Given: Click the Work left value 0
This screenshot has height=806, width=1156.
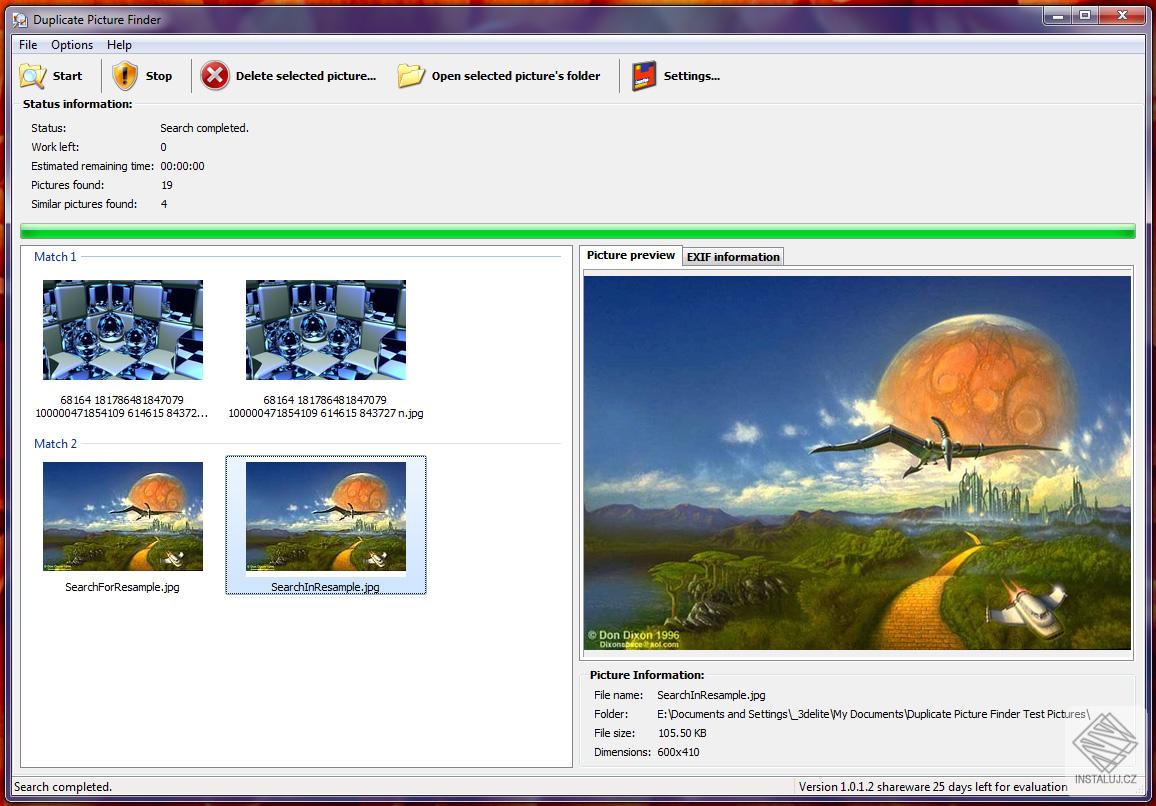Looking at the screenshot, I should [164, 147].
